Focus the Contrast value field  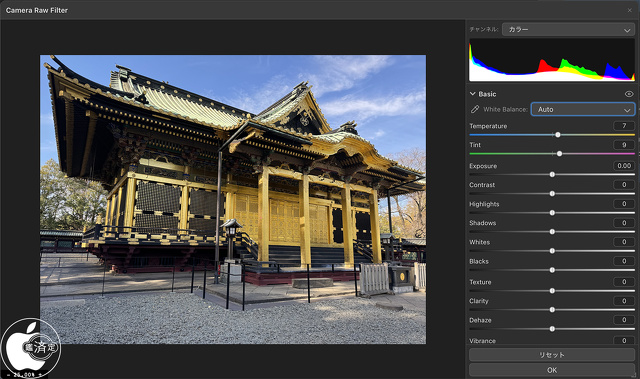coord(624,184)
